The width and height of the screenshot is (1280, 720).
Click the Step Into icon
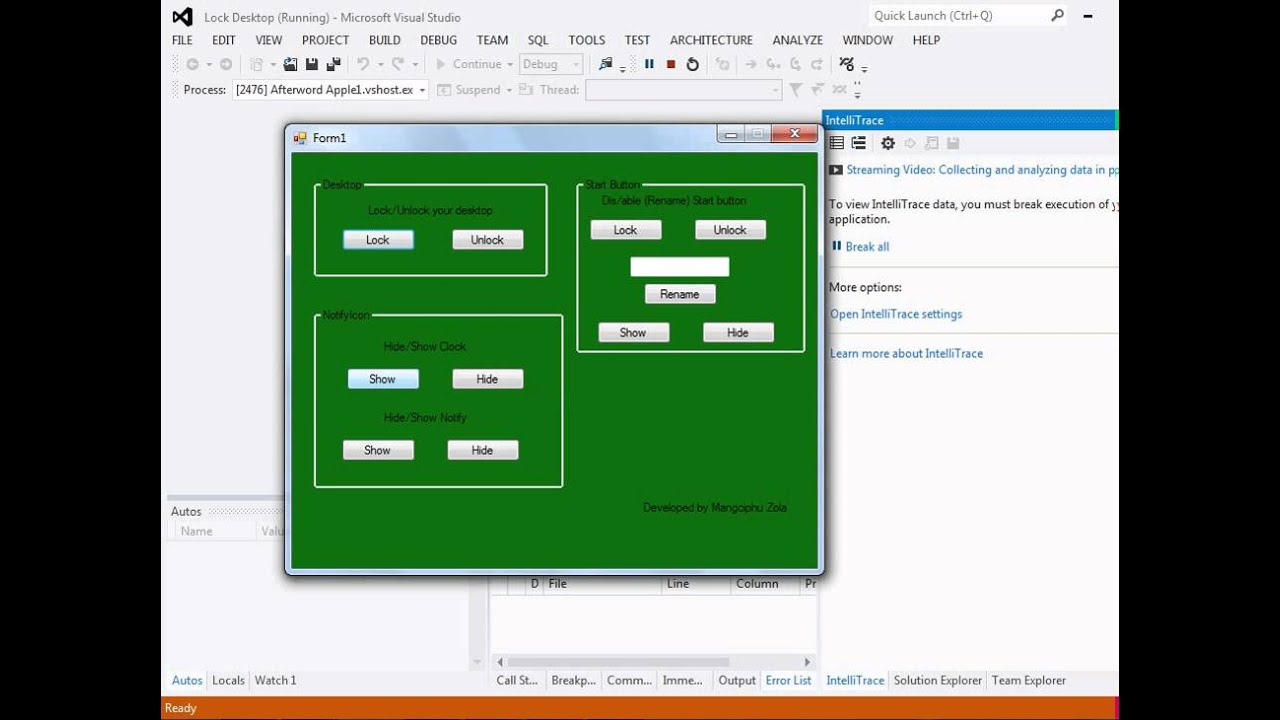click(x=773, y=64)
